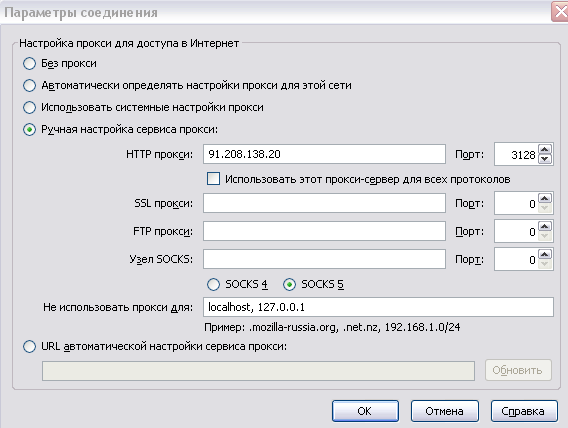
Task: Click the no-proxy-for exceptions field
Action: [x=378, y=307]
